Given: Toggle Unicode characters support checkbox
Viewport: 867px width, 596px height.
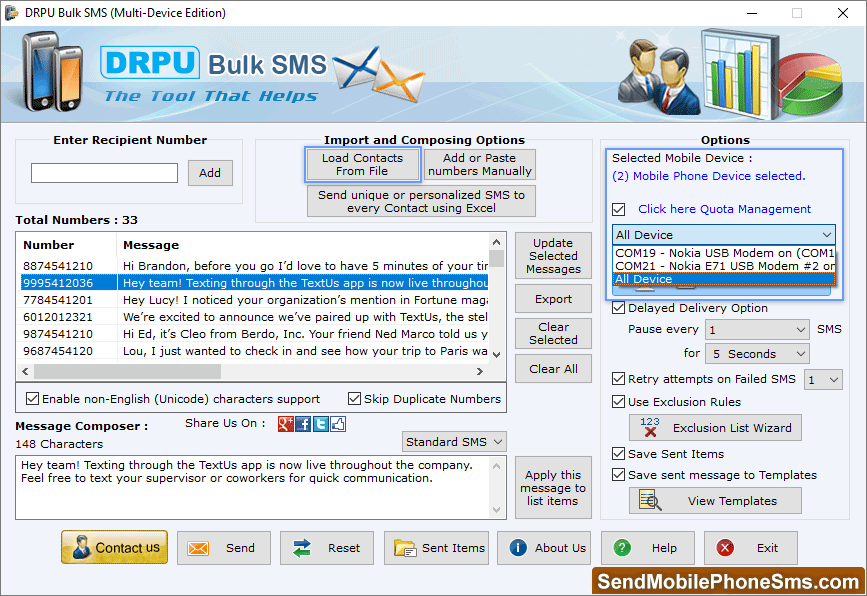Looking at the screenshot, I should 33,399.
